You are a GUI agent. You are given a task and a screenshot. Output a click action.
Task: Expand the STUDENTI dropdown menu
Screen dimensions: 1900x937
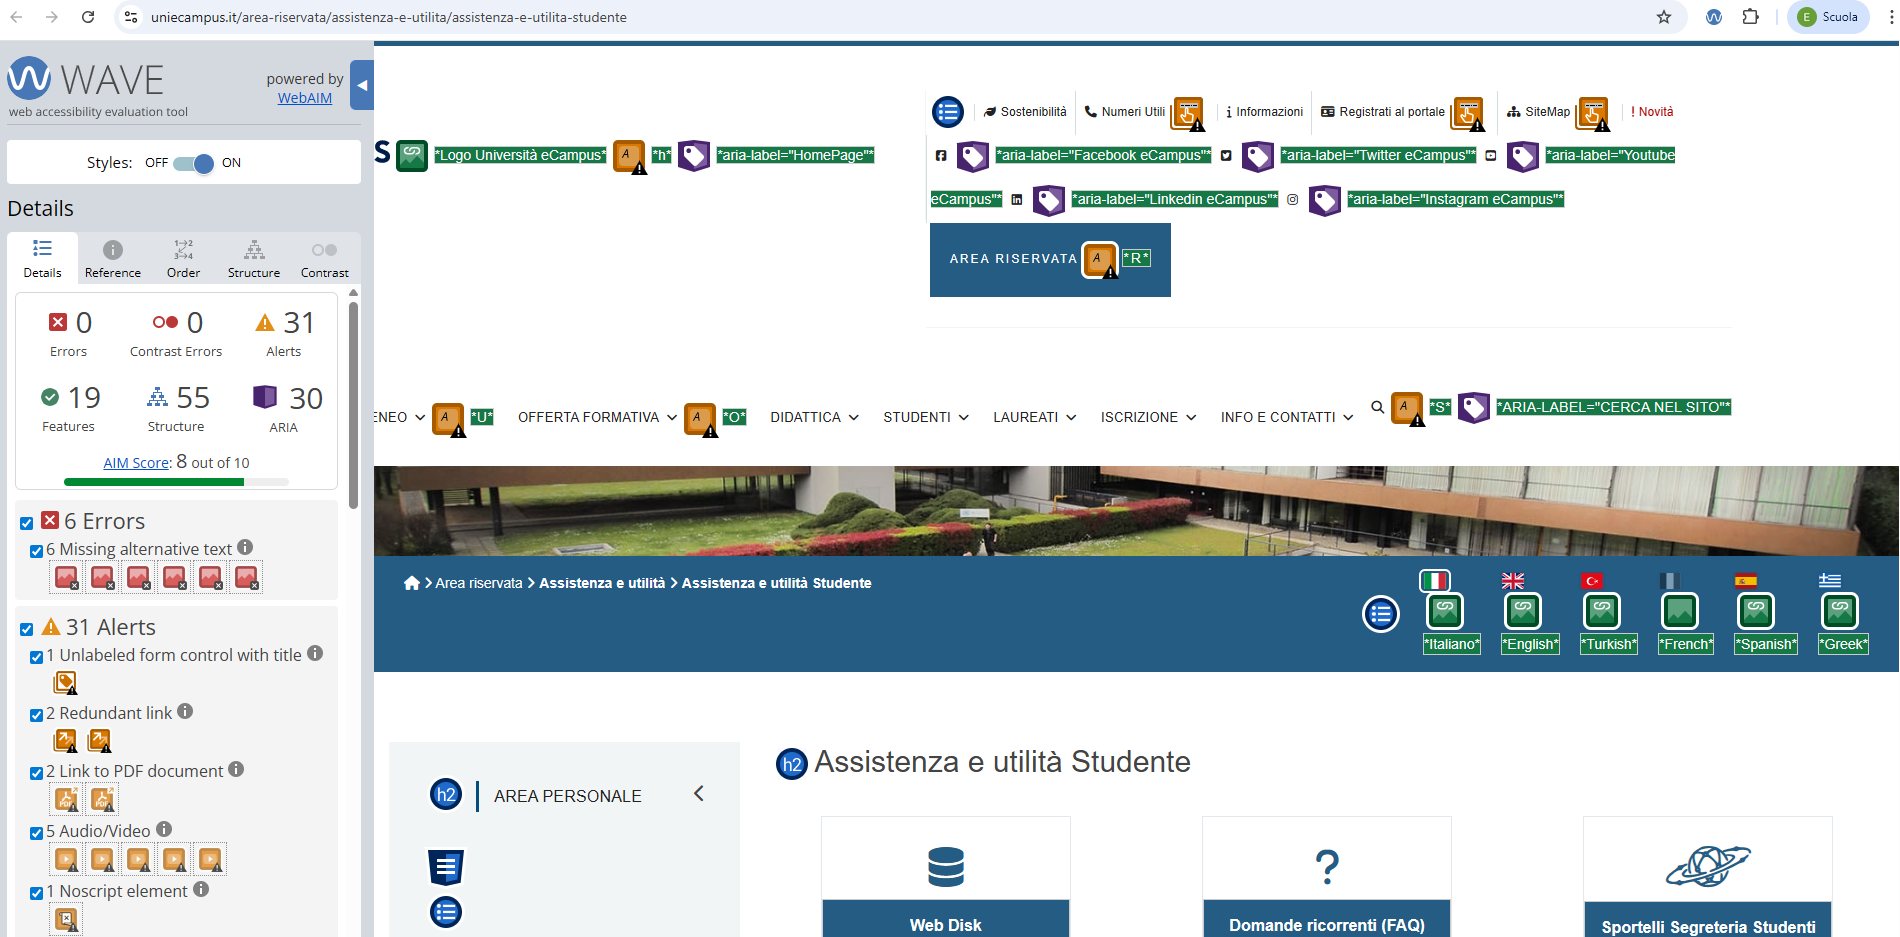925,417
